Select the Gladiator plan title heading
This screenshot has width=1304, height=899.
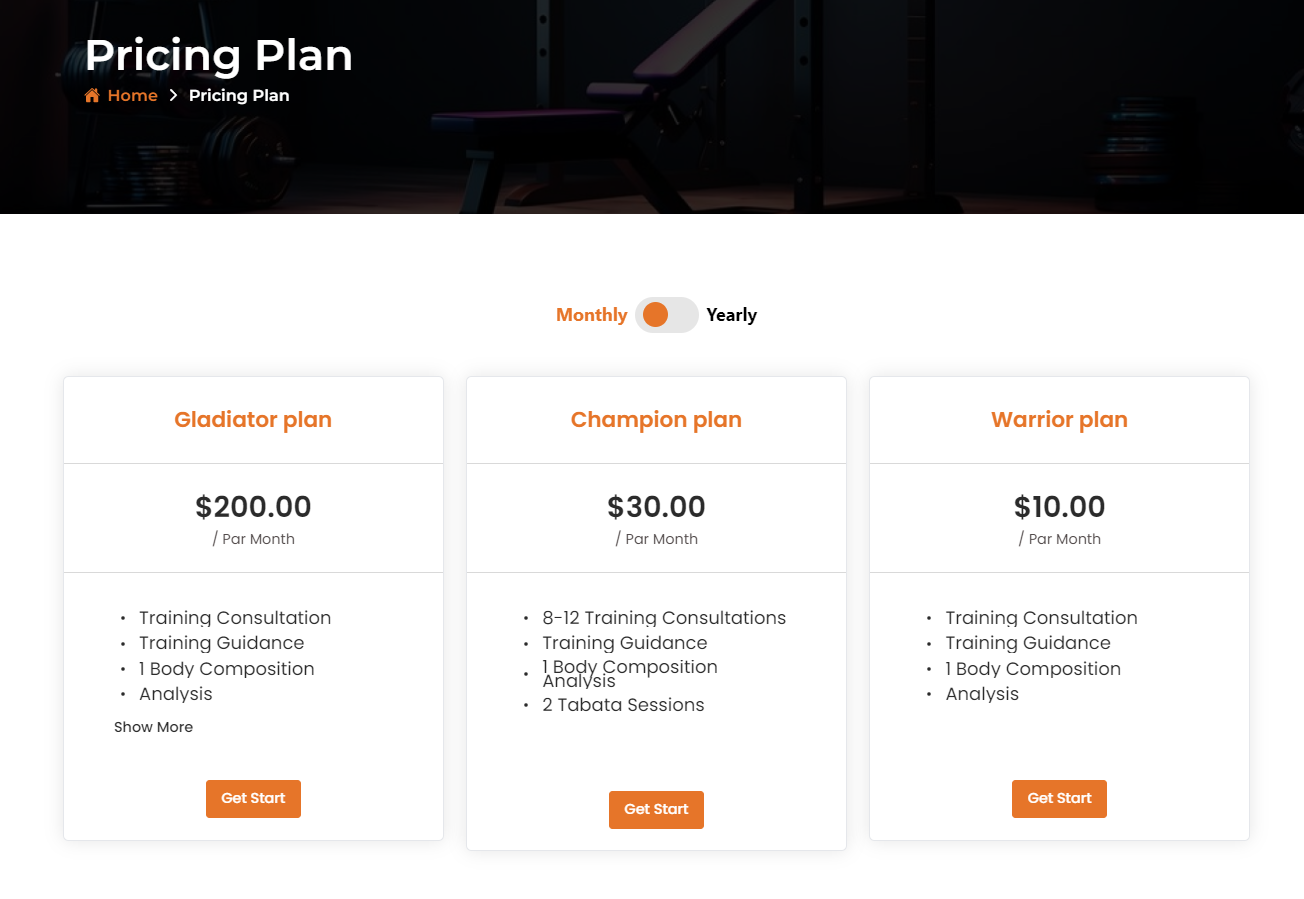253,419
